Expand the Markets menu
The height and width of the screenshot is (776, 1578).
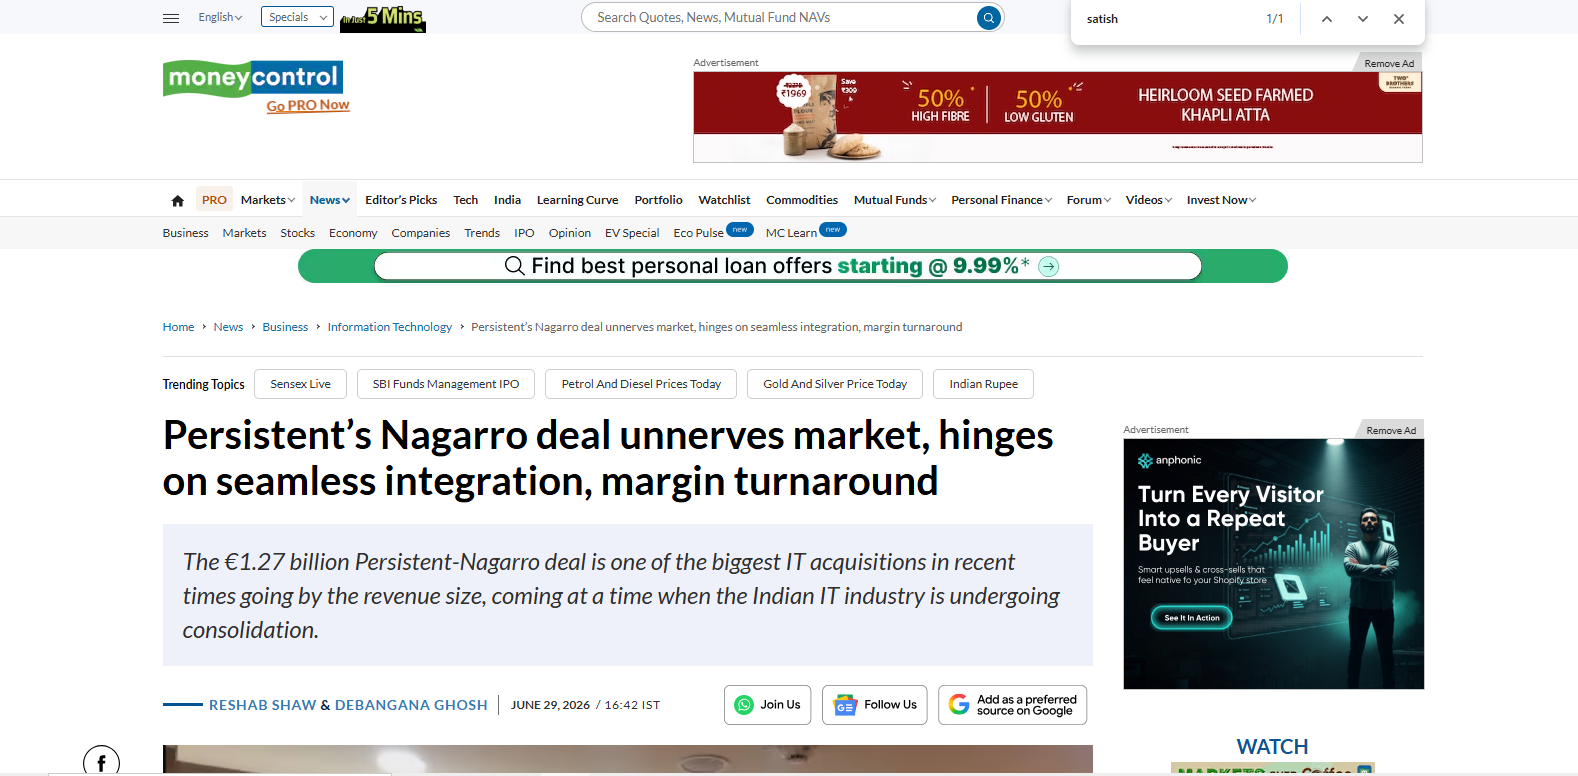point(268,200)
